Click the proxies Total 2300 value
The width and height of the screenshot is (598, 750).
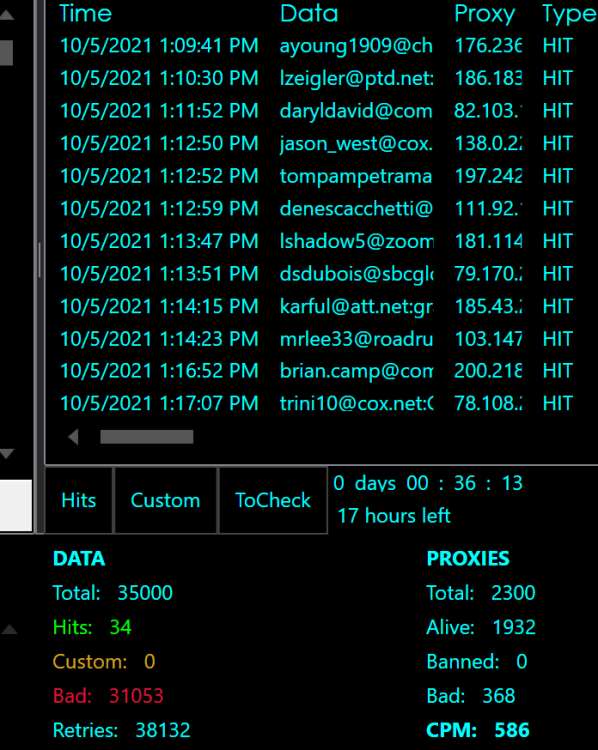click(513, 593)
